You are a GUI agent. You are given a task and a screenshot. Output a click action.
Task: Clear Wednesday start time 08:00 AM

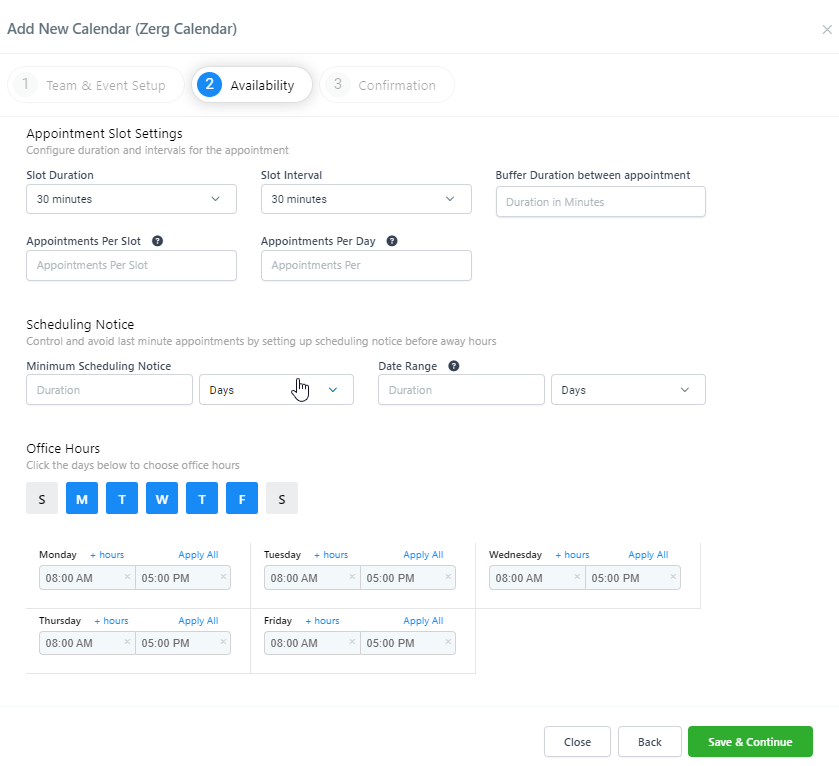pyautogui.click(x=577, y=576)
